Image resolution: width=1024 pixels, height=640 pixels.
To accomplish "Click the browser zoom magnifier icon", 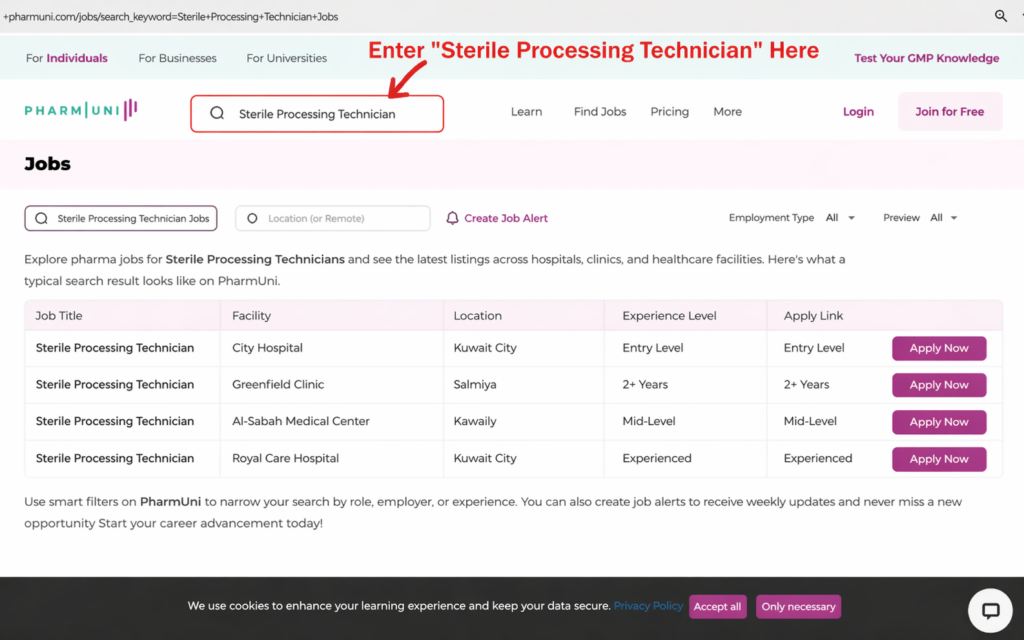I will tap(1000, 16).
